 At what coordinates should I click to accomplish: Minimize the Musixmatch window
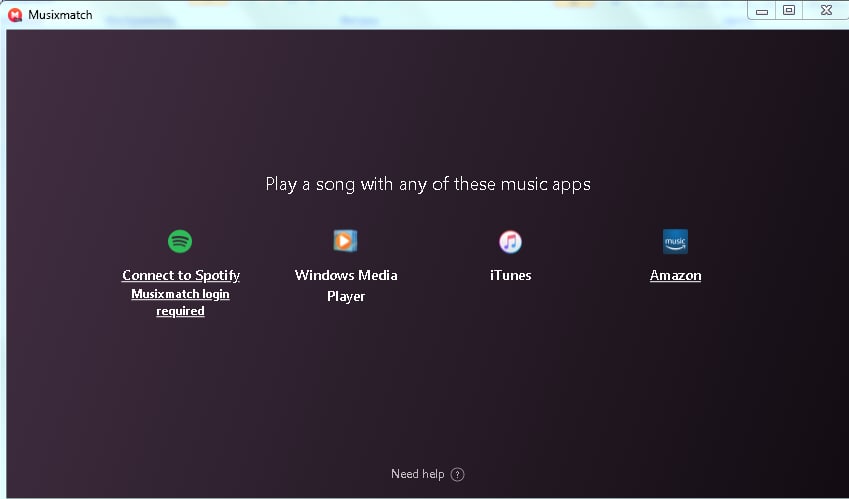pos(762,11)
